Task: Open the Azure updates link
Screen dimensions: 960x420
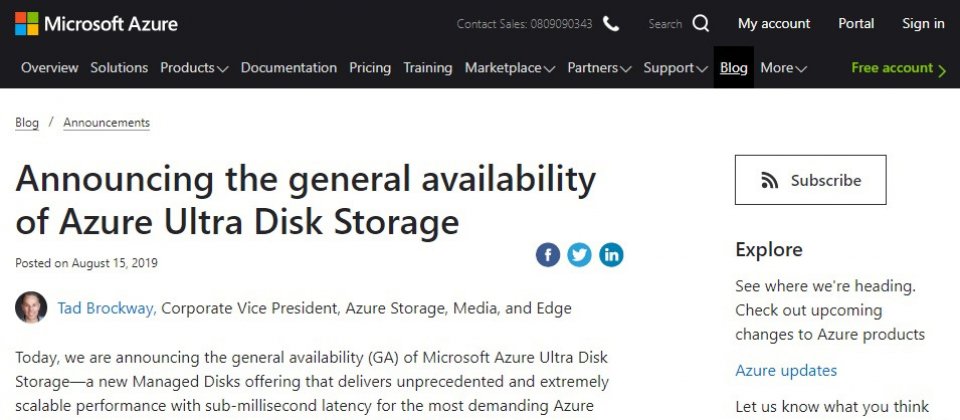Action: pyautogui.click(x=786, y=371)
